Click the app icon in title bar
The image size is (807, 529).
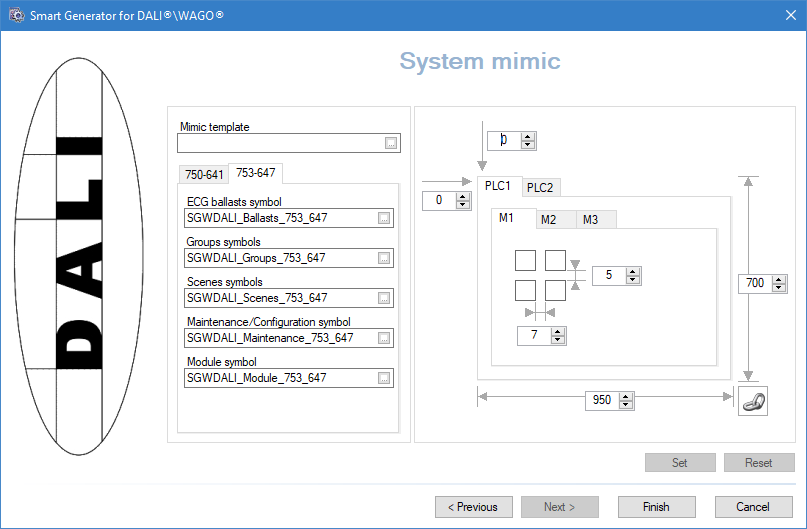16,14
